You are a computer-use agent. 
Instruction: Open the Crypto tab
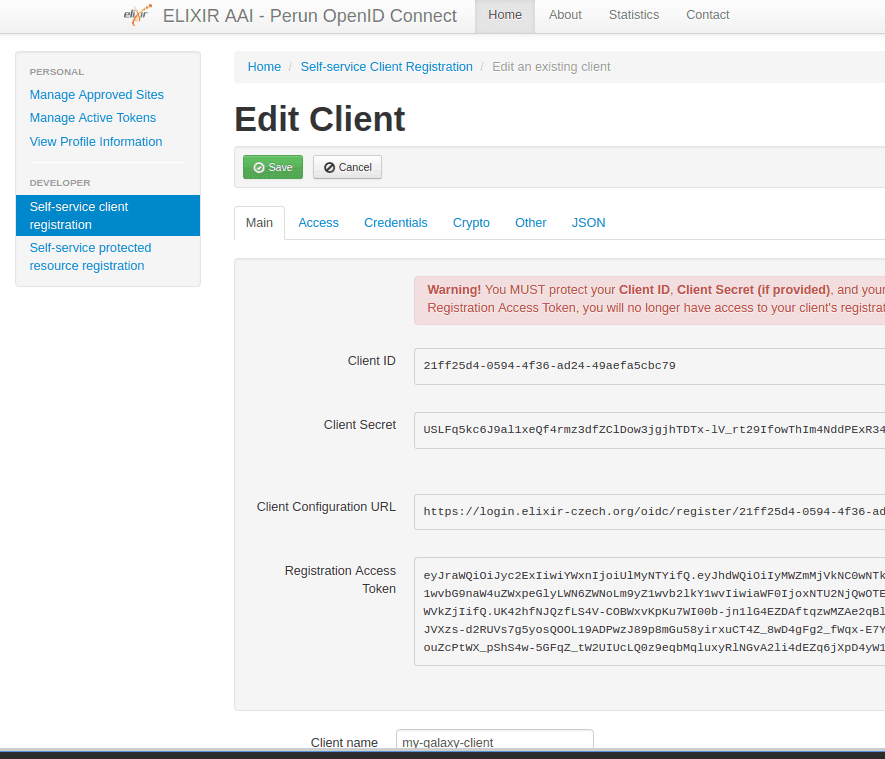[471, 223]
